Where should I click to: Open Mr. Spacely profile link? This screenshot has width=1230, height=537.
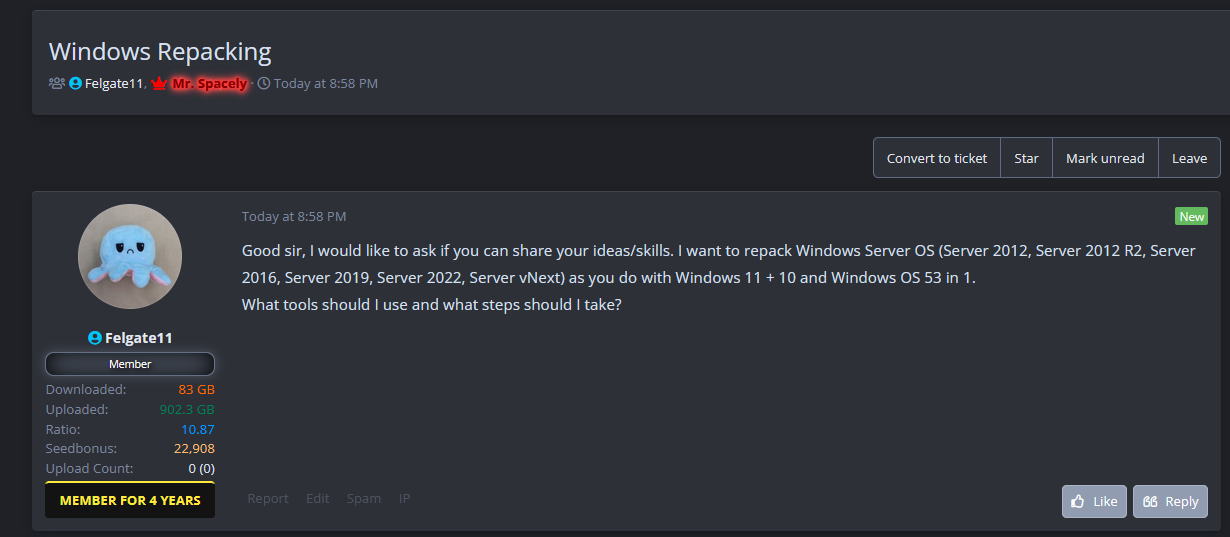pyautogui.click(x=209, y=84)
